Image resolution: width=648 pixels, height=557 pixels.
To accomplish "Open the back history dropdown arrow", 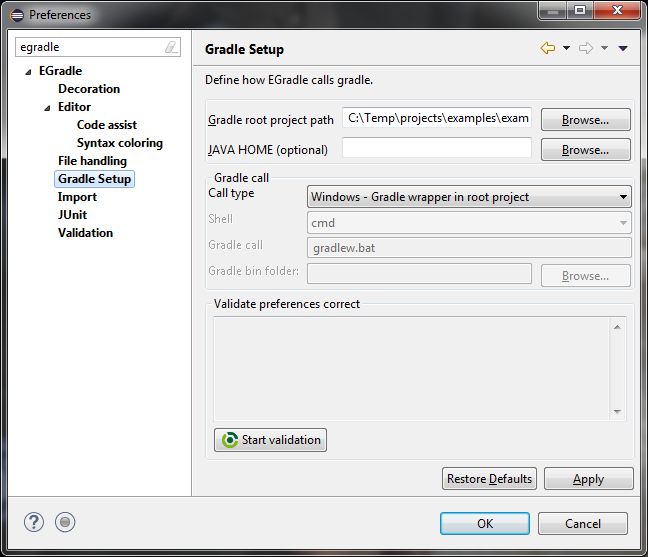I will point(567,48).
